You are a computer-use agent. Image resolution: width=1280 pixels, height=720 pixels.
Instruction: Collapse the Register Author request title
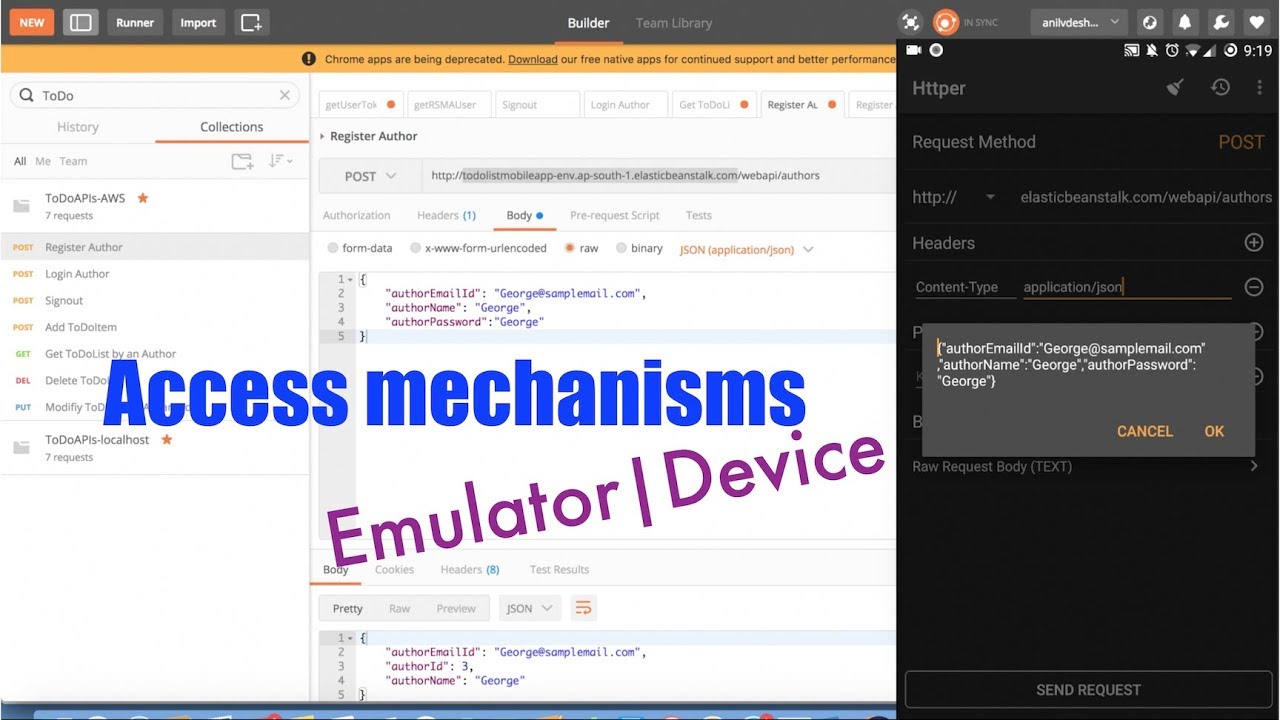322,136
